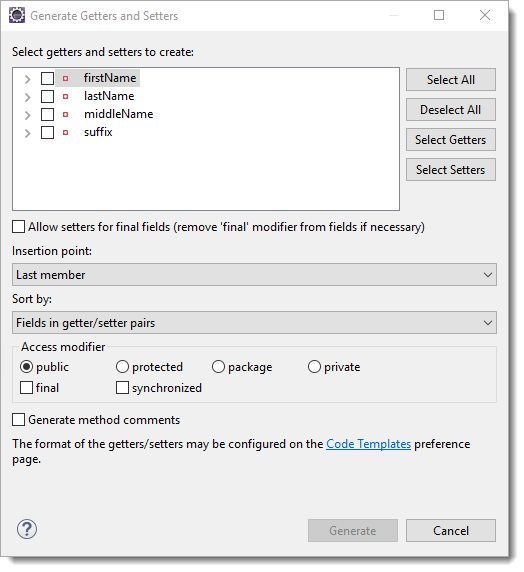
Task: Enable Allow setters for final fields
Action: (19, 227)
